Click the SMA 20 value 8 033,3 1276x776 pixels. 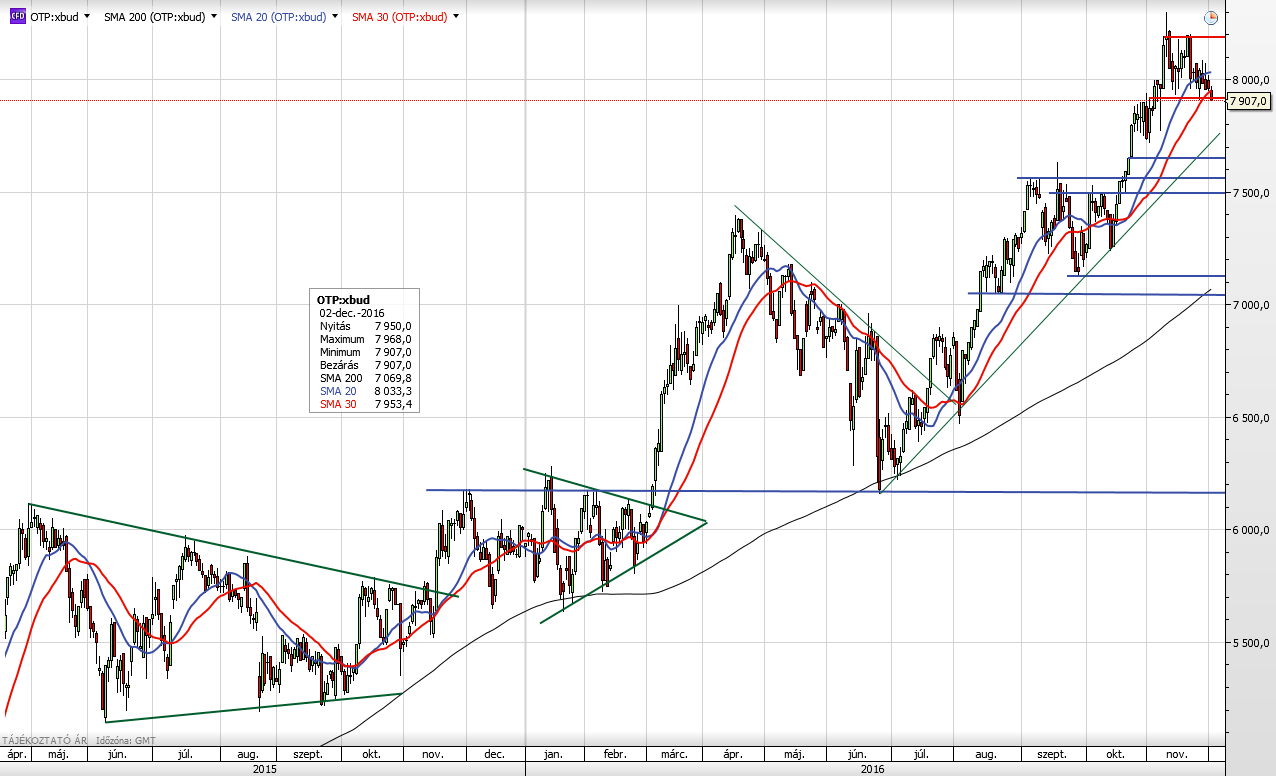point(393,391)
